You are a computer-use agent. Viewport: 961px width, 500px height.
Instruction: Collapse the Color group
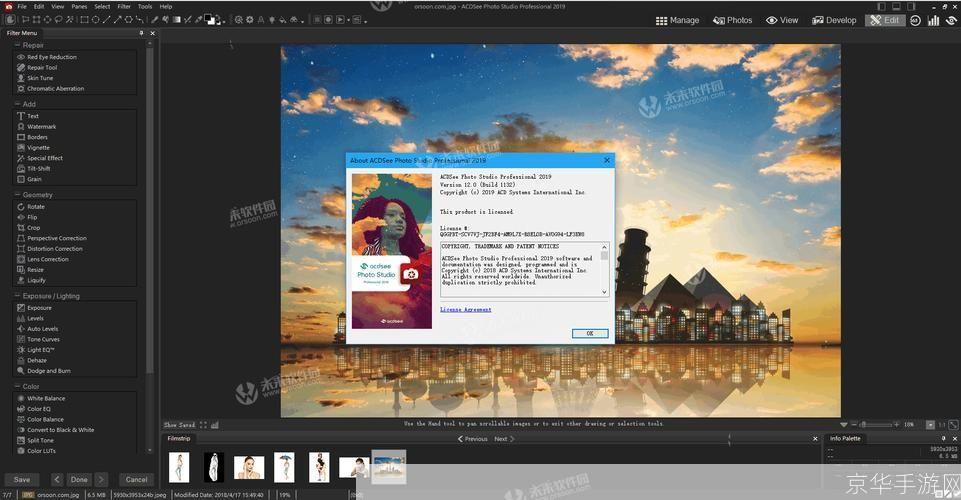(x=17, y=387)
